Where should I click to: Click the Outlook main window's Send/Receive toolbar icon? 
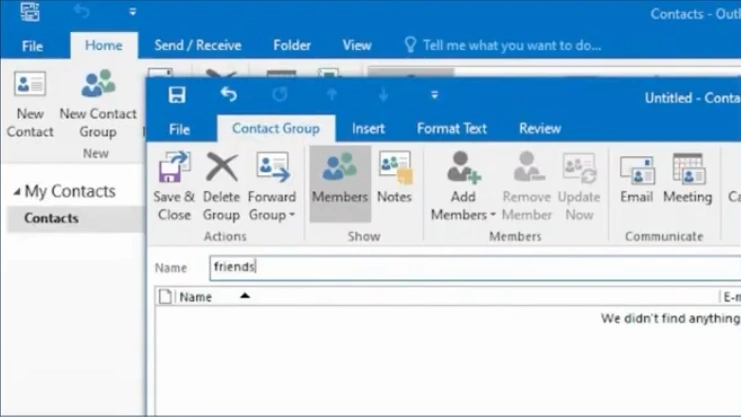tap(30, 12)
